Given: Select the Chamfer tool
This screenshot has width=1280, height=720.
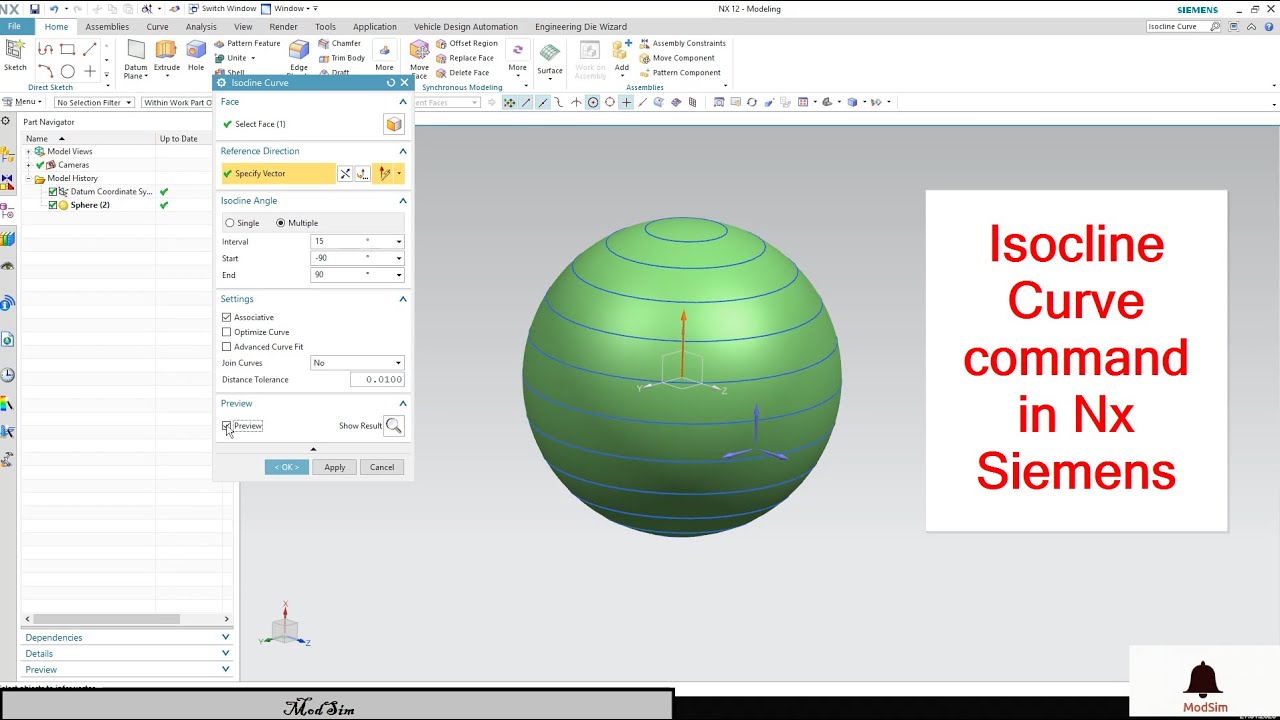Looking at the screenshot, I should 340,43.
